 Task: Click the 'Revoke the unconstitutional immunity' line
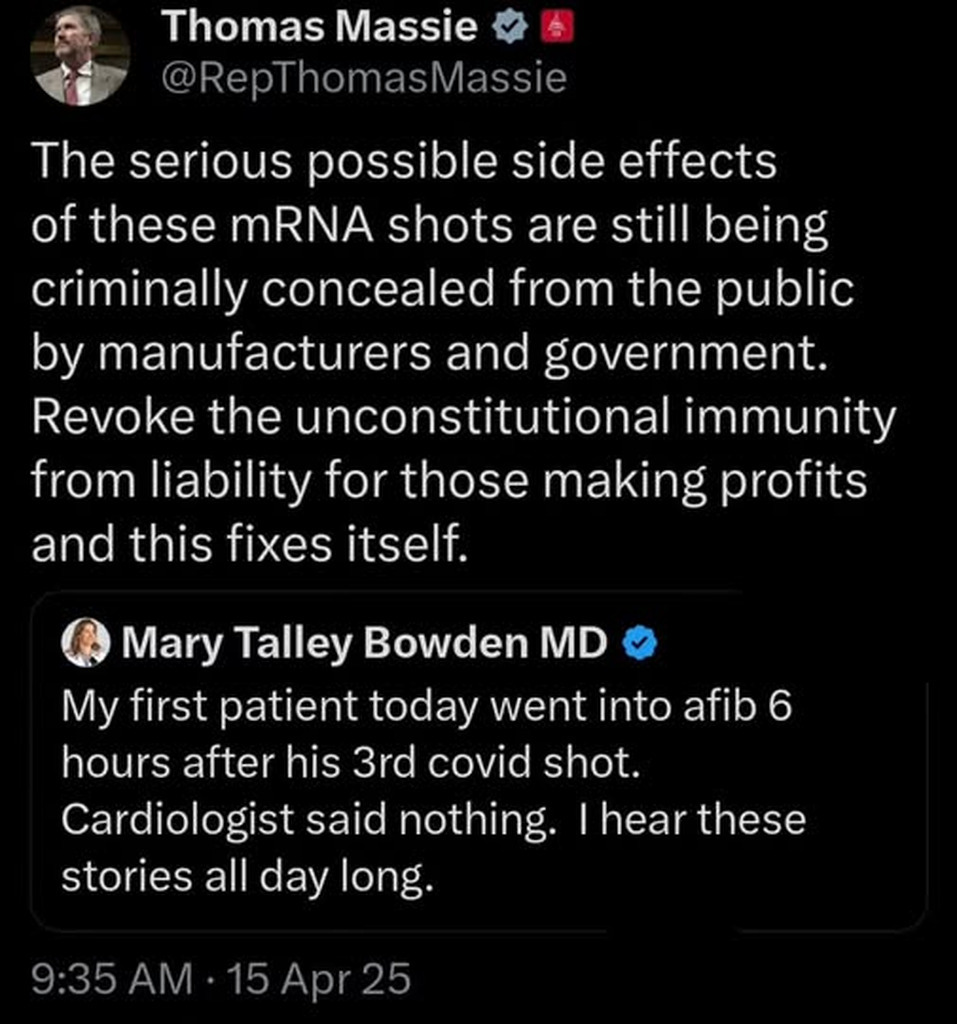(x=463, y=418)
